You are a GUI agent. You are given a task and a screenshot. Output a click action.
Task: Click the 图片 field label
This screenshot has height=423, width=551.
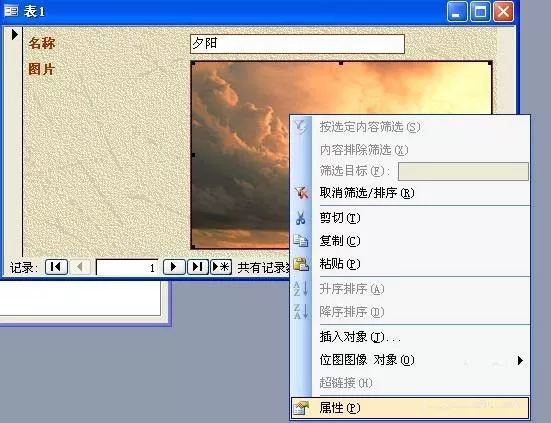[x=41, y=69]
